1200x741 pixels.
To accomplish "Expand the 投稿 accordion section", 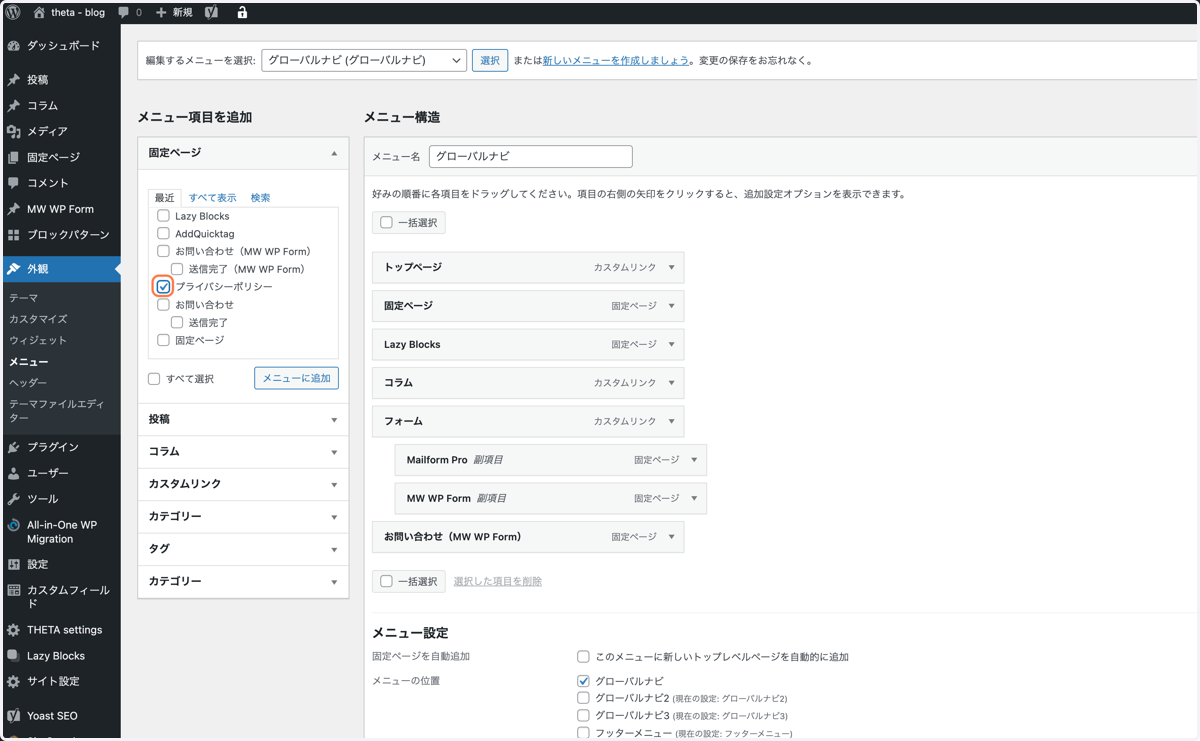I will coord(243,420).
